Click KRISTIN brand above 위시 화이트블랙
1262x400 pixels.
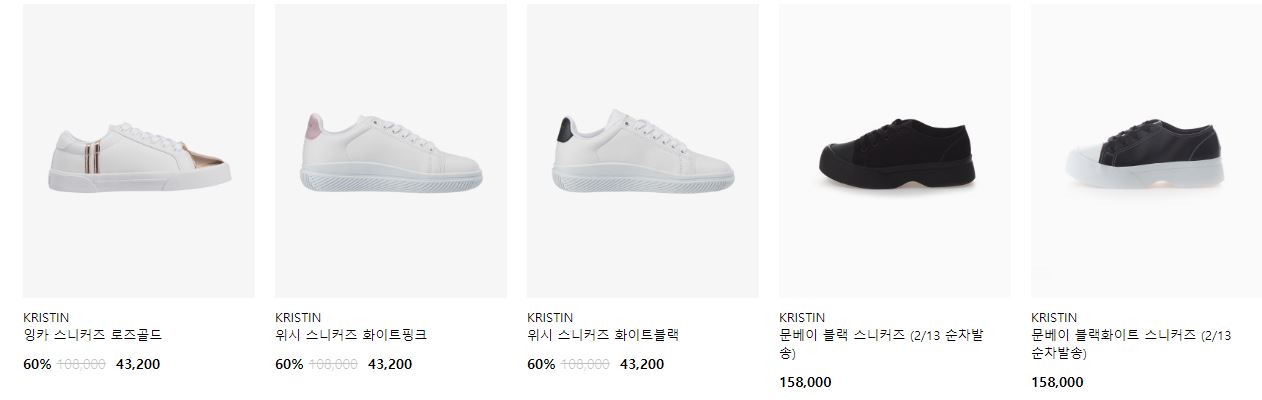(550, 317)
